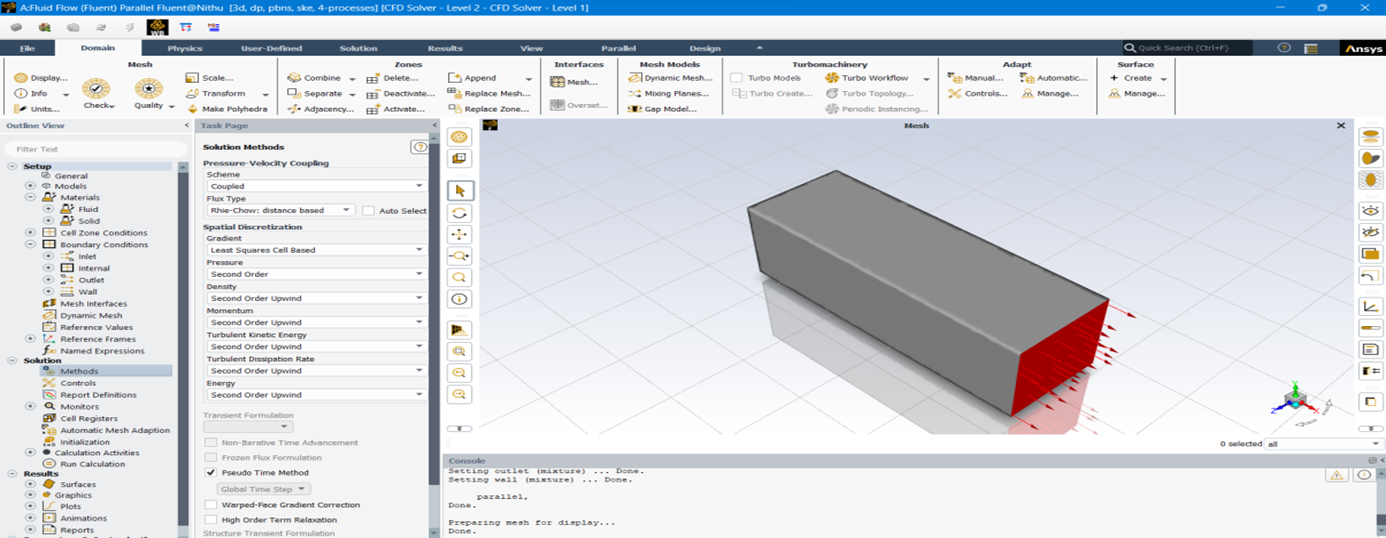Open the Global Time Step dropdown
The height and width of the screenshot is (538, 1386).
[264, 489]
